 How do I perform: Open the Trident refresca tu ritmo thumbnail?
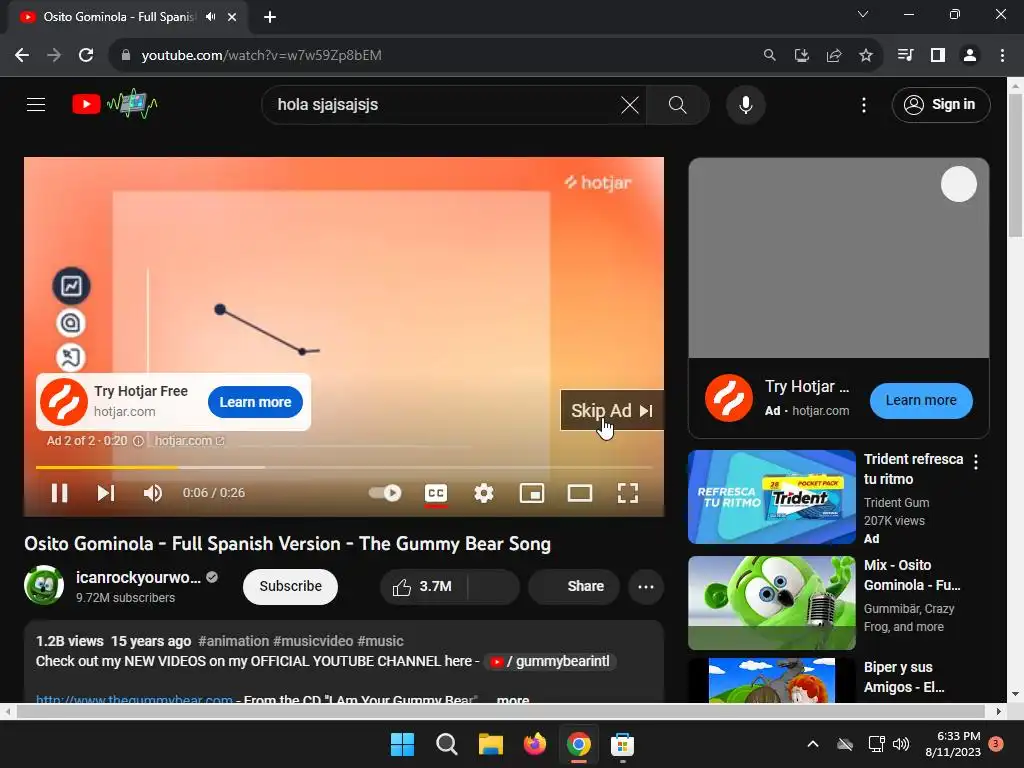pyautogui.click(x=772, y=497)
